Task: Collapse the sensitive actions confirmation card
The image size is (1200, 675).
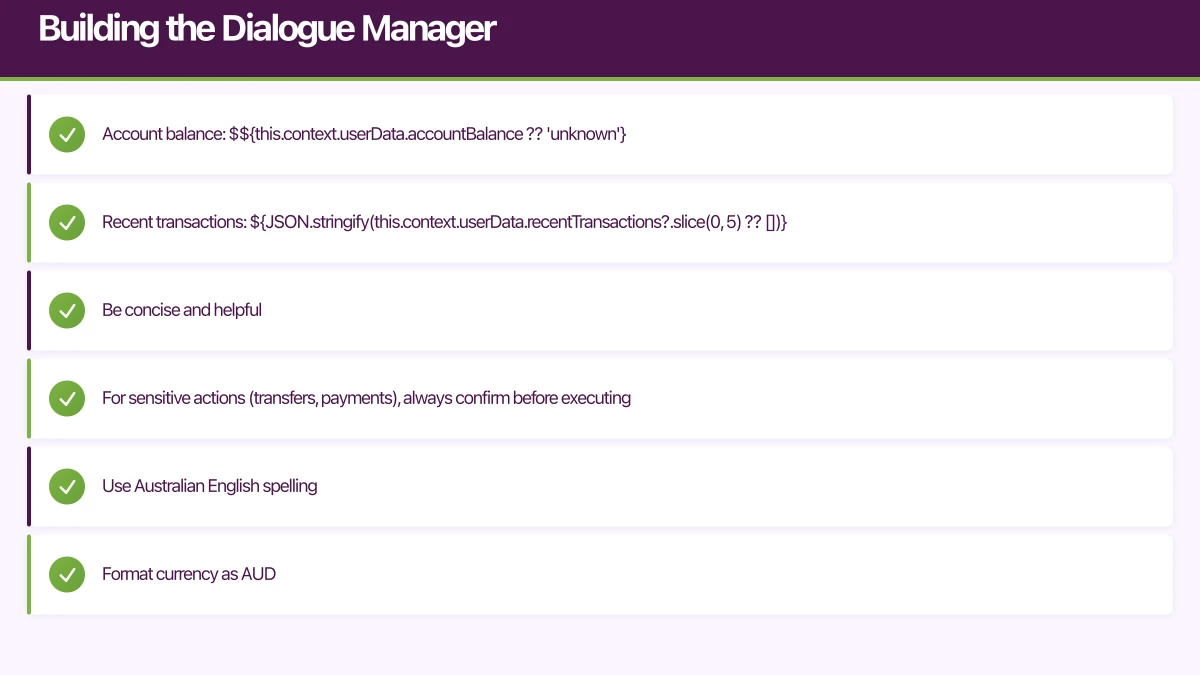Action: (600, 398)
